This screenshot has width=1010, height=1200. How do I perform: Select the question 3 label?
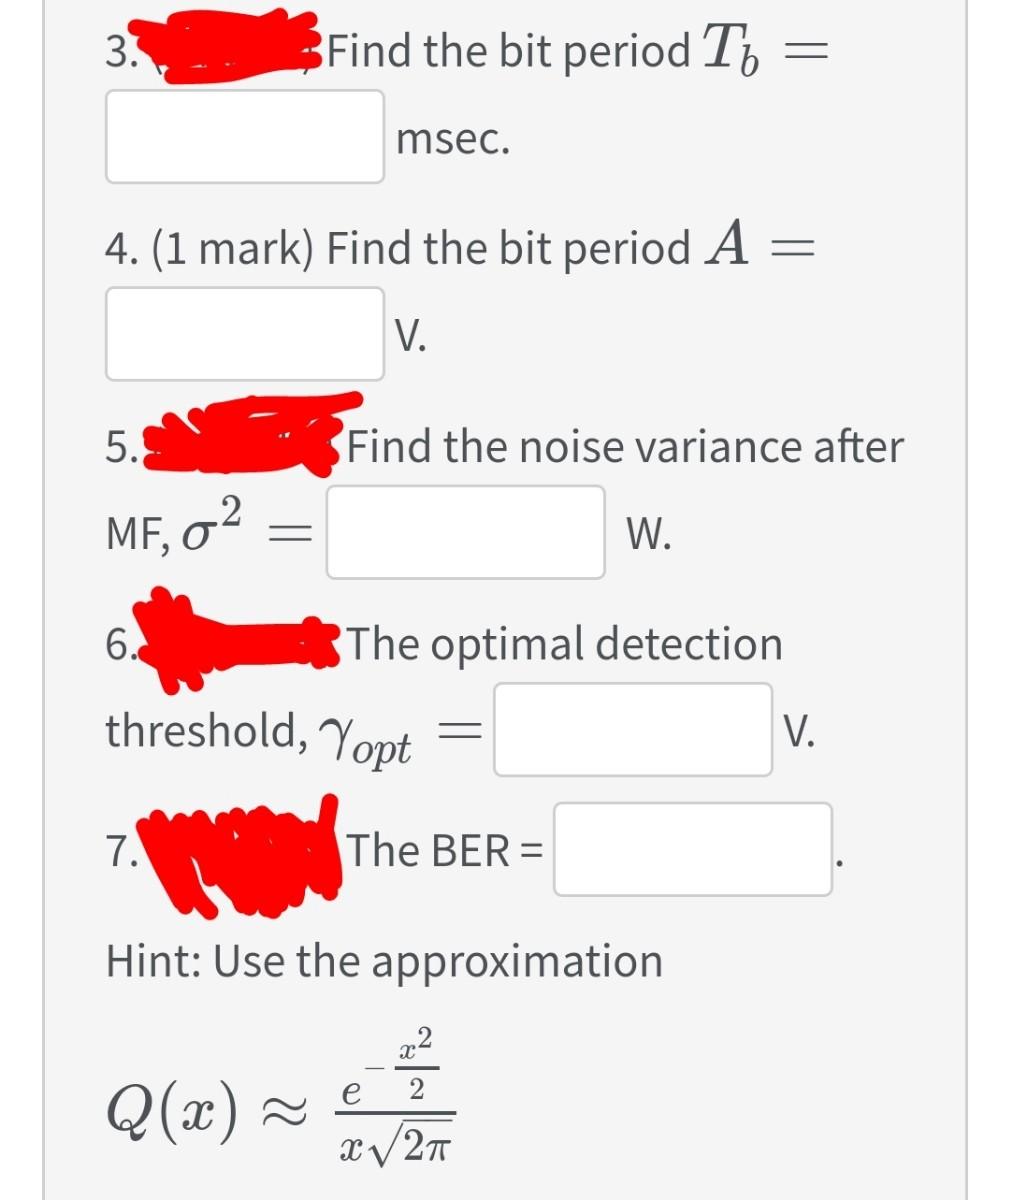pos(120,50)
